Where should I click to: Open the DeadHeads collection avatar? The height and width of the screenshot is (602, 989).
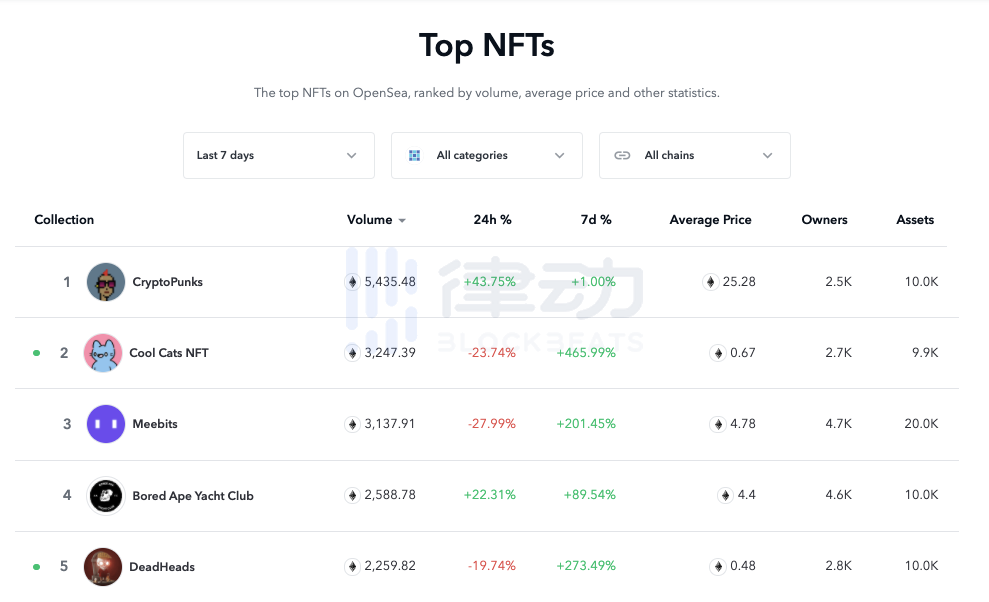[x=103, y=565]
